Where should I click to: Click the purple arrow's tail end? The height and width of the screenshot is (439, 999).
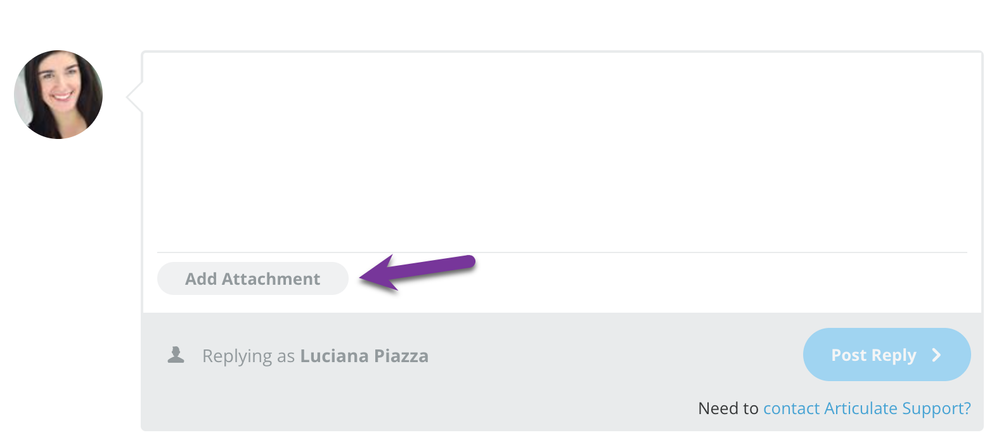(x=466, y=263)
